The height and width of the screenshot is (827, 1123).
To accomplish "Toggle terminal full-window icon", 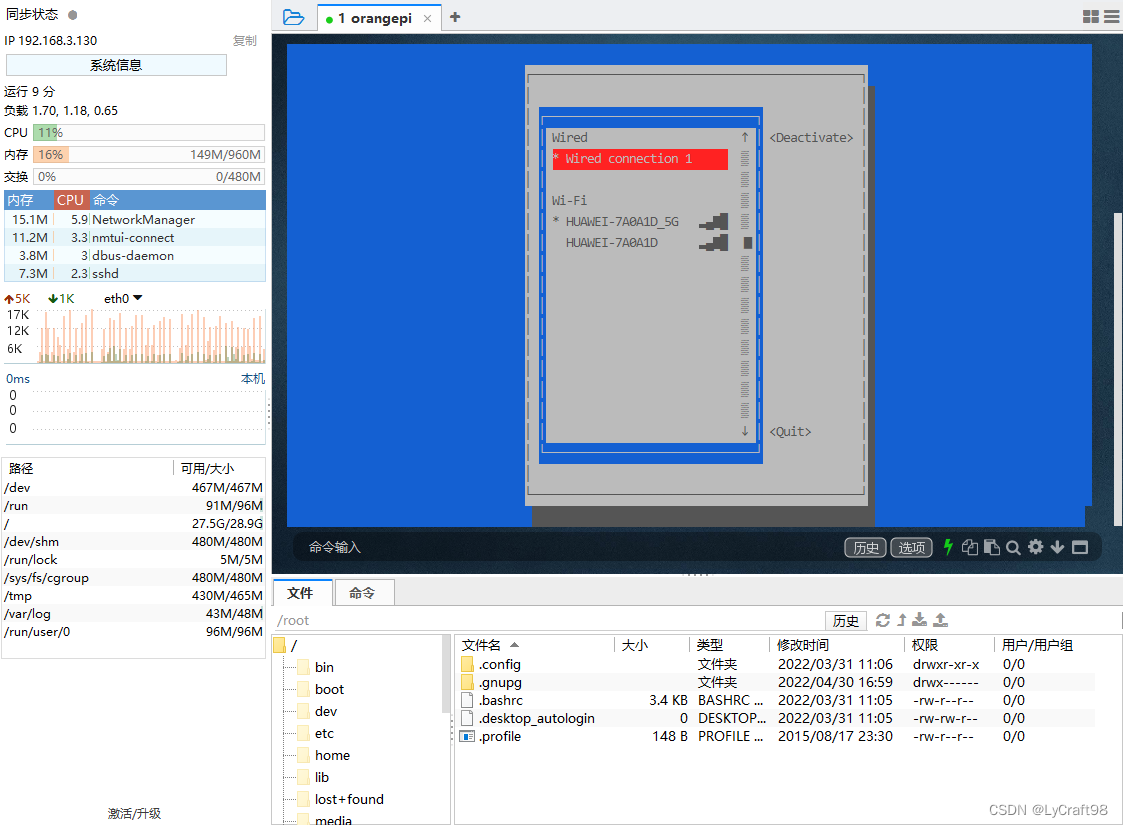I will point(1080,547).
